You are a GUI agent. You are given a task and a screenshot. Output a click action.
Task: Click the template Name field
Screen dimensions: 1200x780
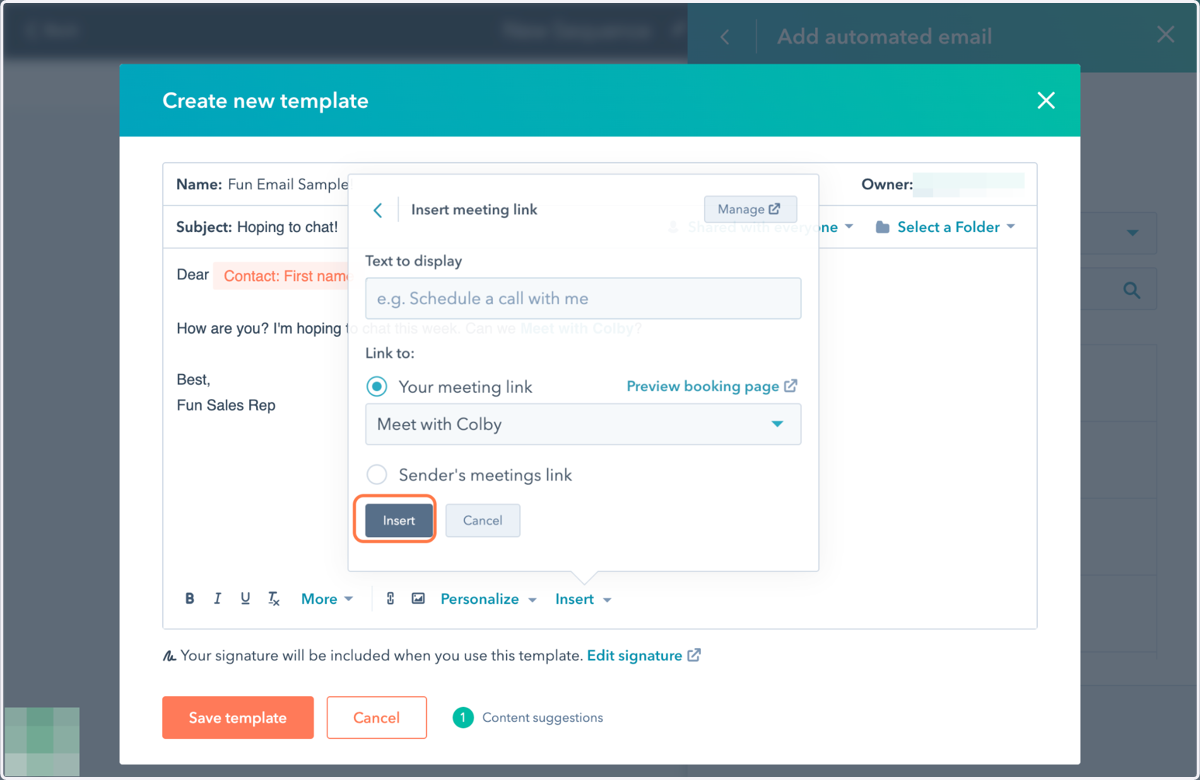262,184
